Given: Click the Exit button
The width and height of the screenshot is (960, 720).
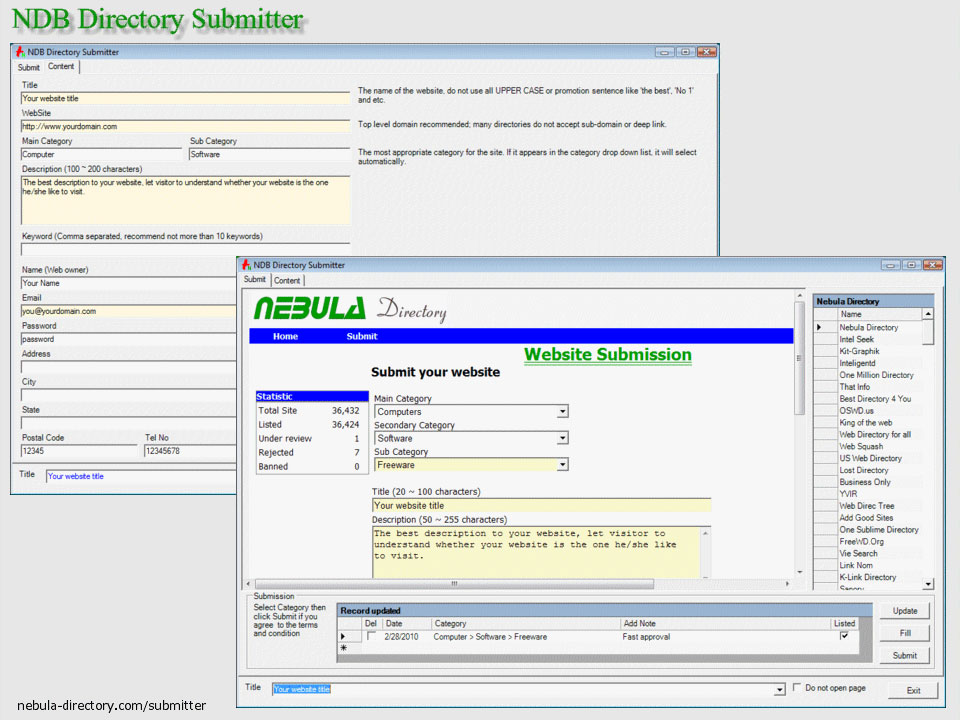Looking at the screenshot, I should 913,690.
